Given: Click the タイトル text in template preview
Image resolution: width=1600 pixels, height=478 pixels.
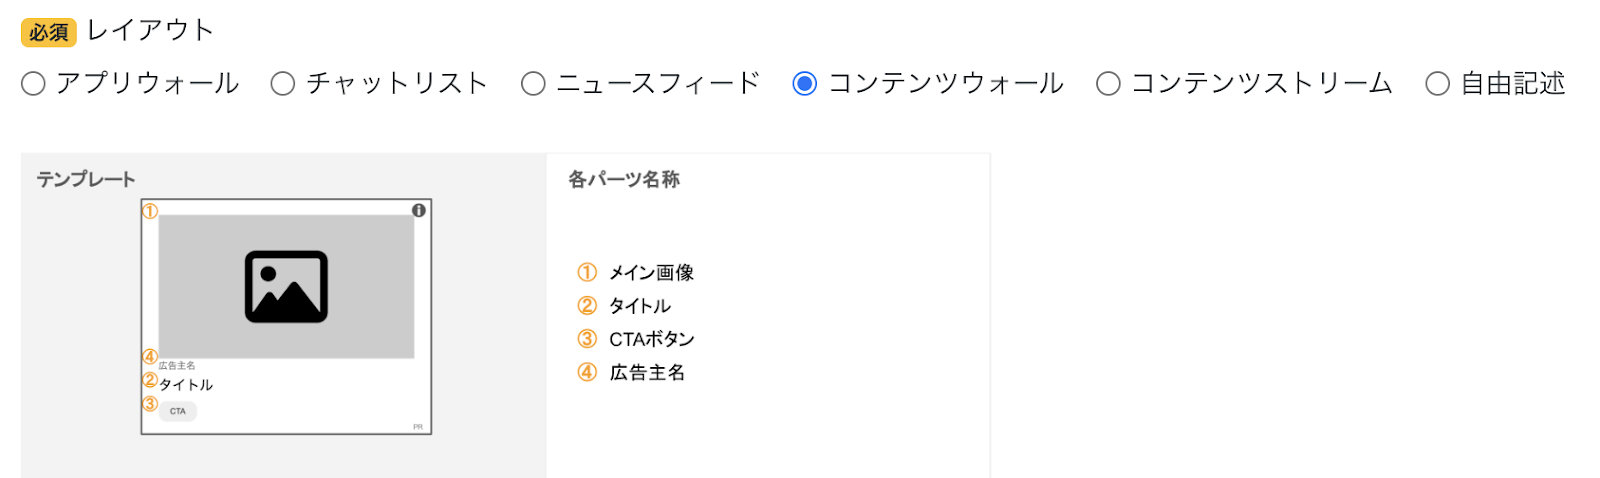Looking at the screenshot, I should (186, 385).
